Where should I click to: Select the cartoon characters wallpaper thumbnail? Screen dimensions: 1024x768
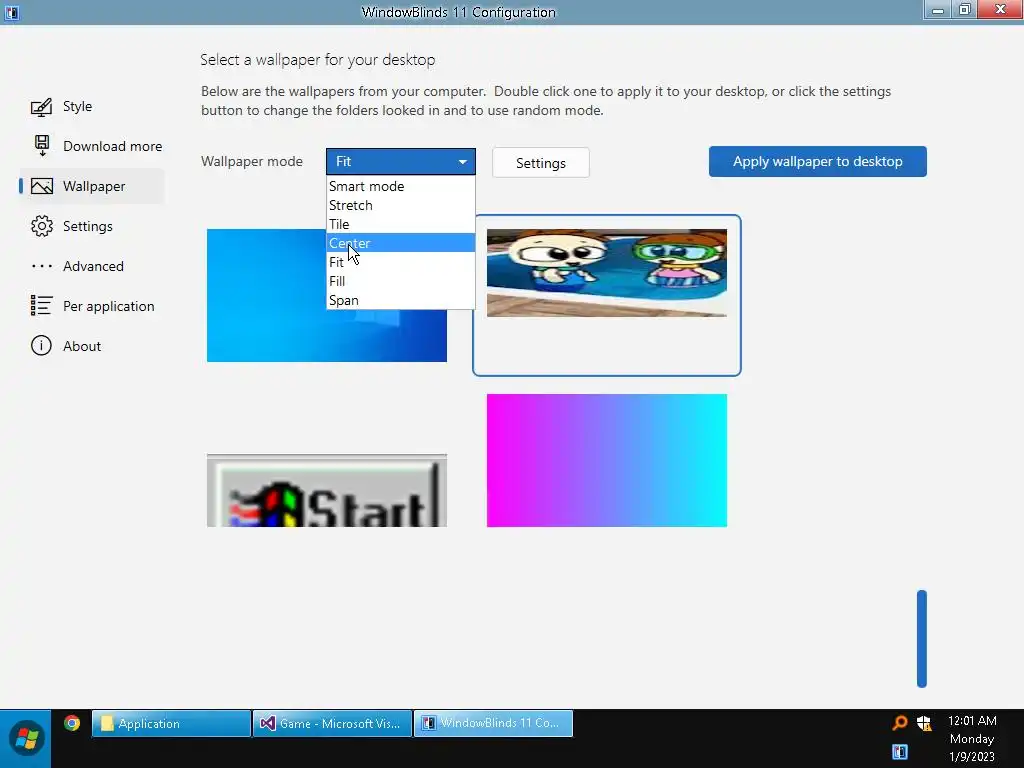(x=607, y=273)
